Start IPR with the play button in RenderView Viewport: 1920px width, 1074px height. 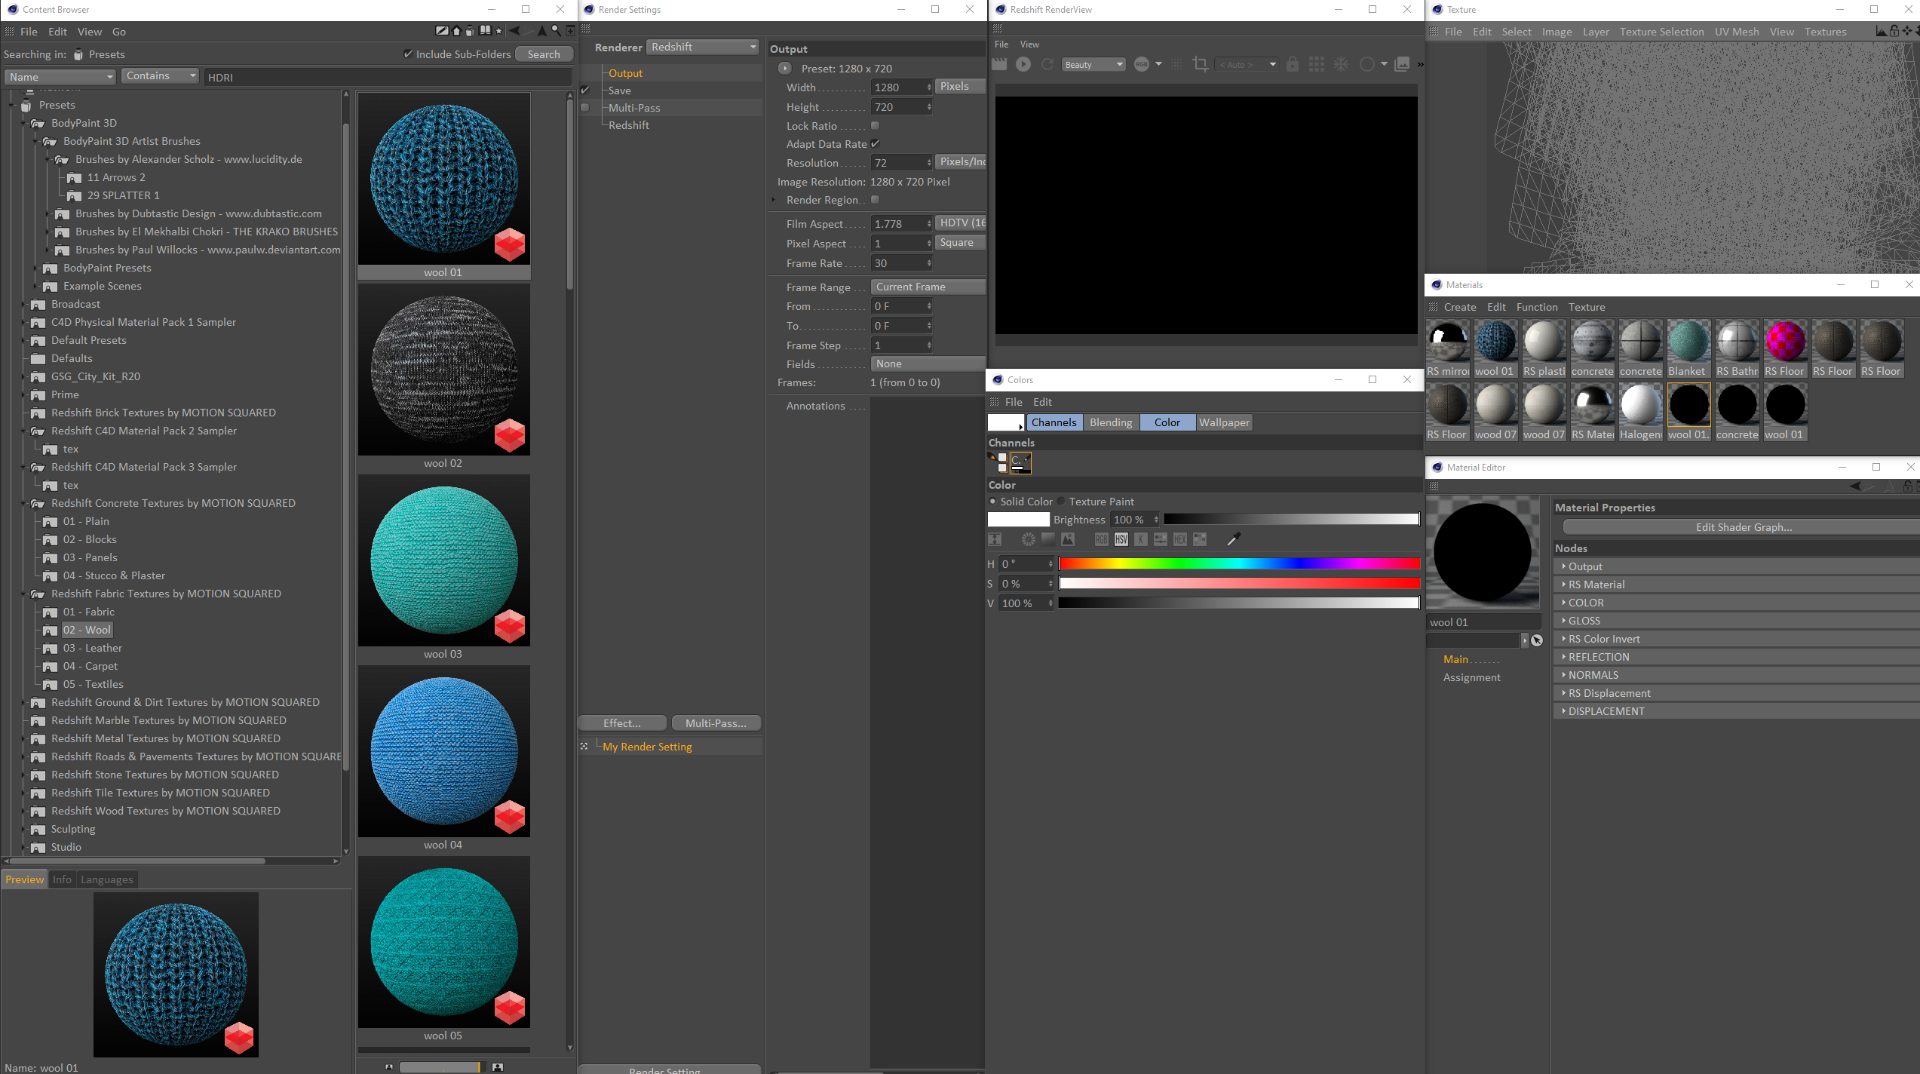pos(1023,64)
